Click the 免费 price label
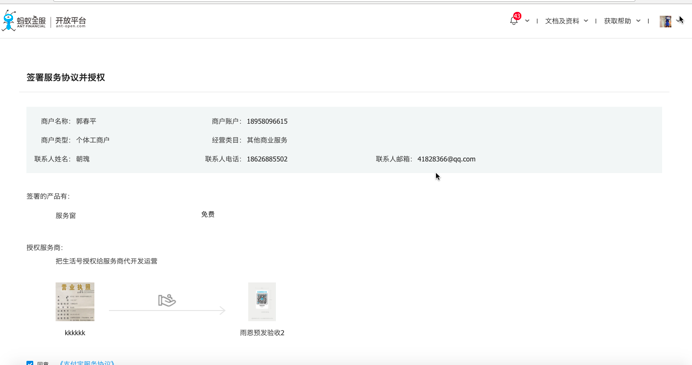 pyautogui.click(x=208, y=214)
